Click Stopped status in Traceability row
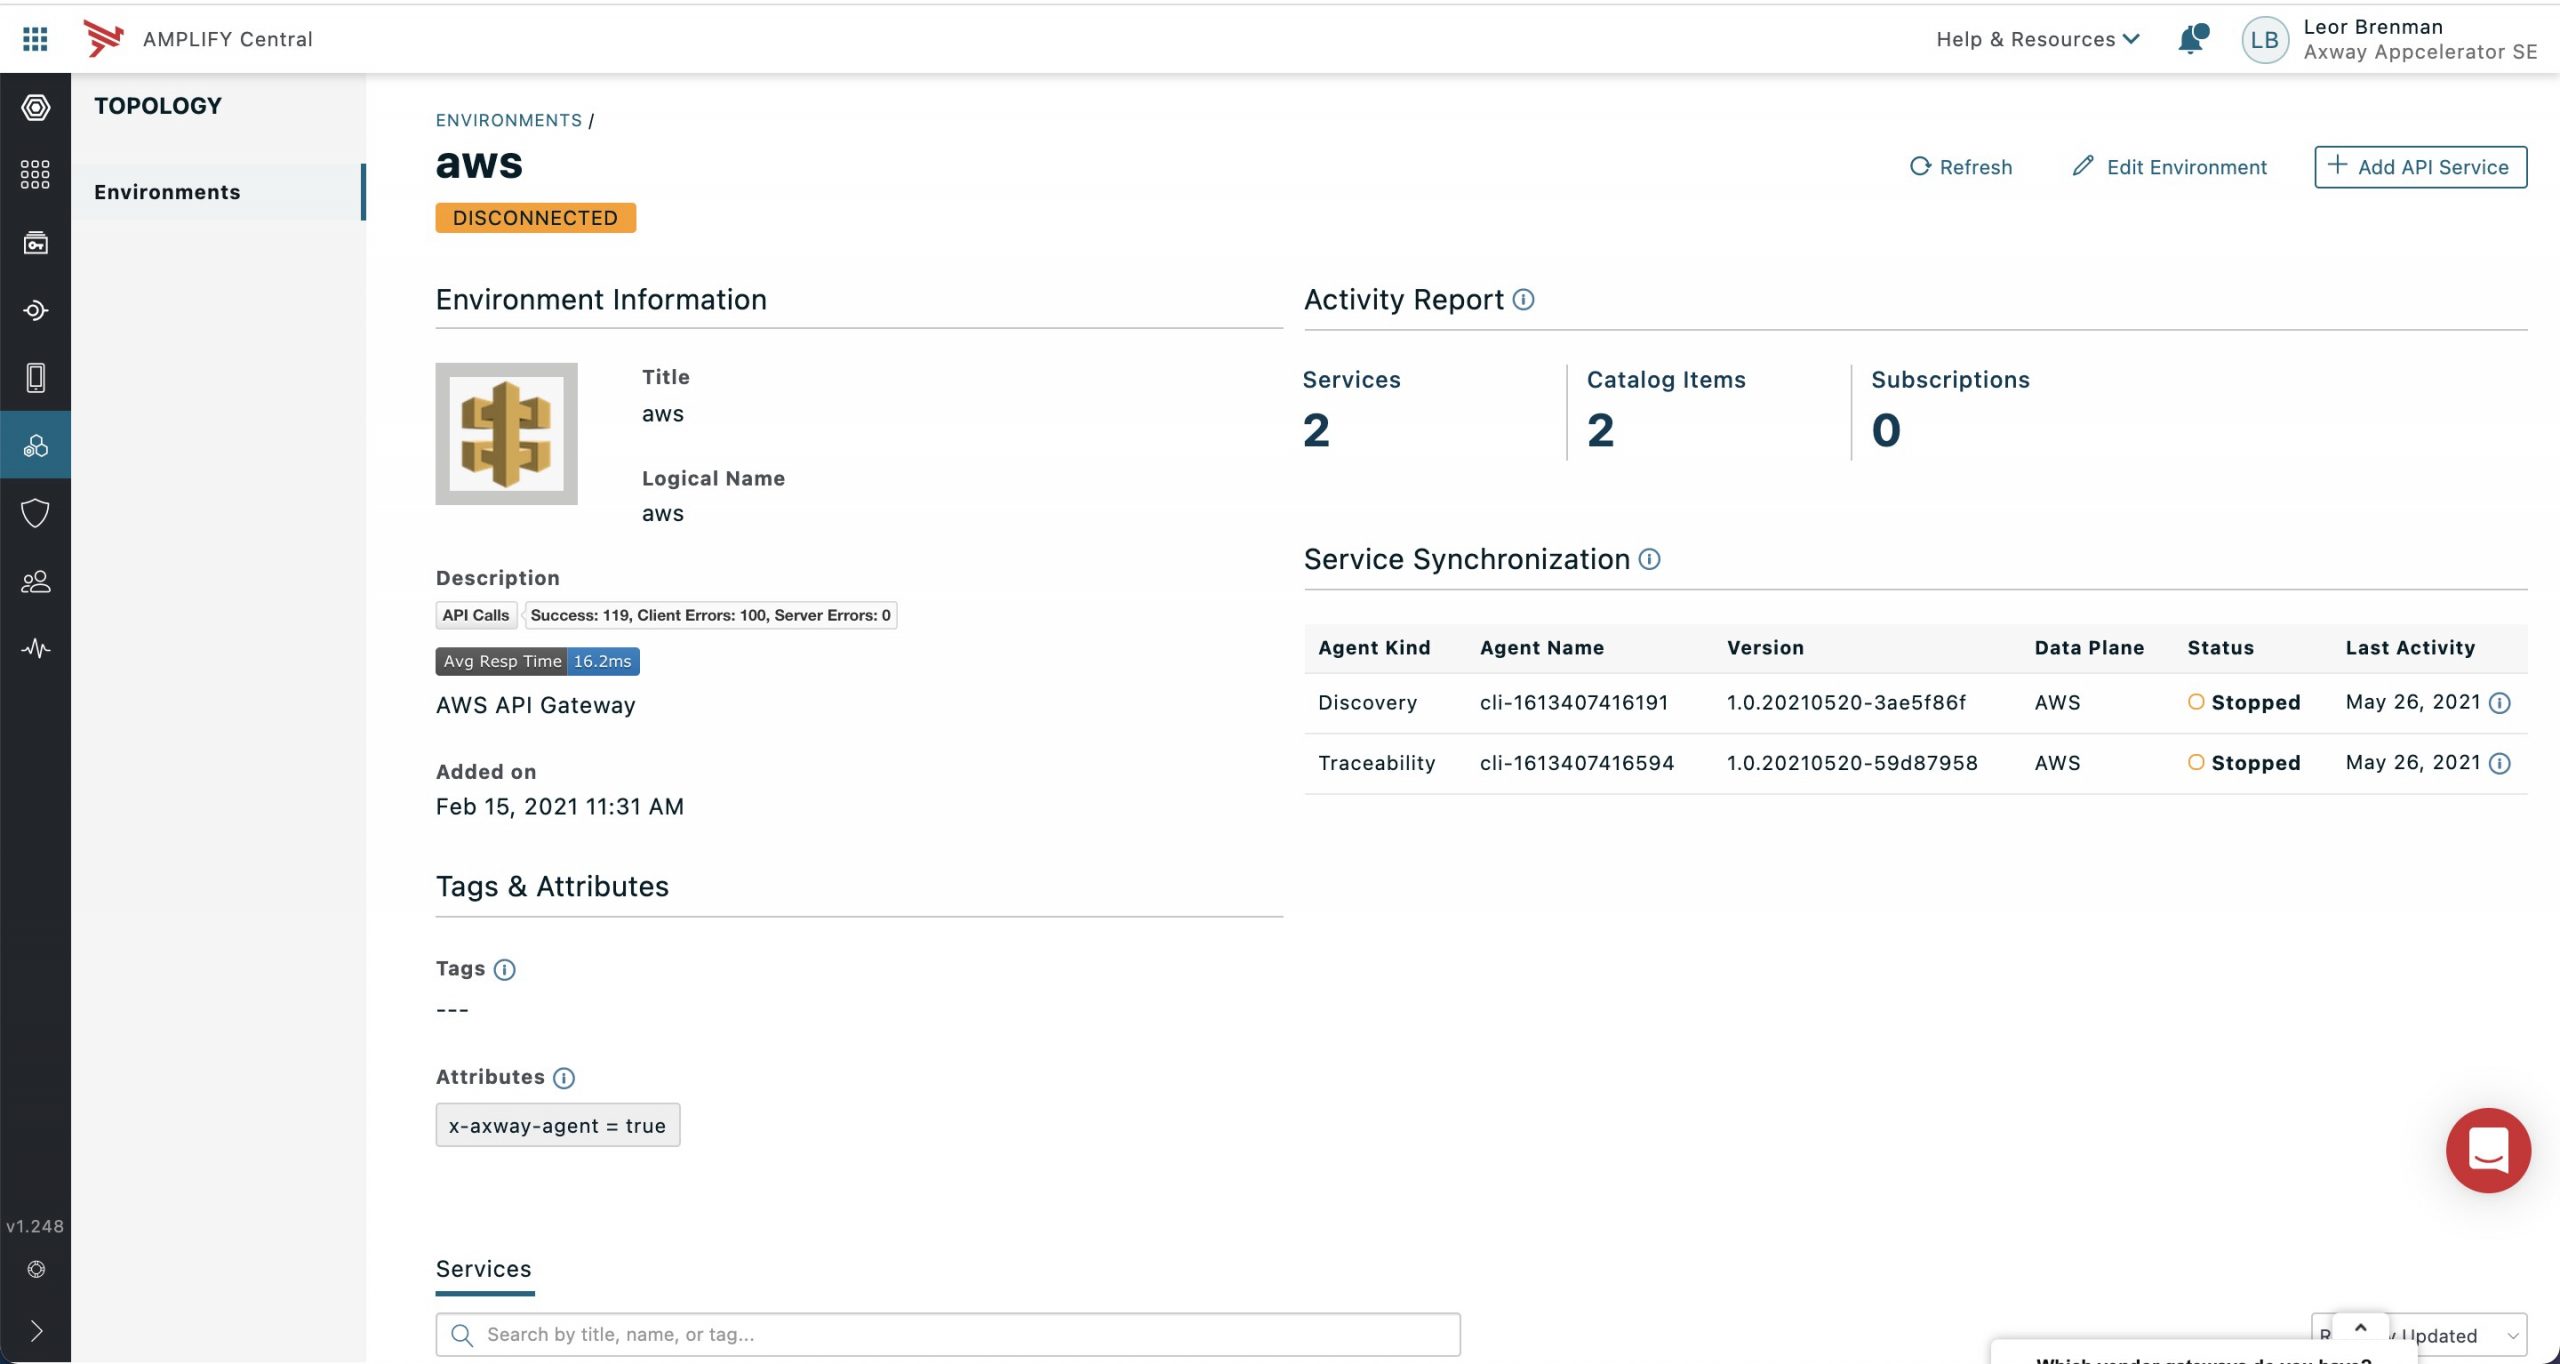Screen dimensions: 2560x1364 click(x=2244, y=763)
